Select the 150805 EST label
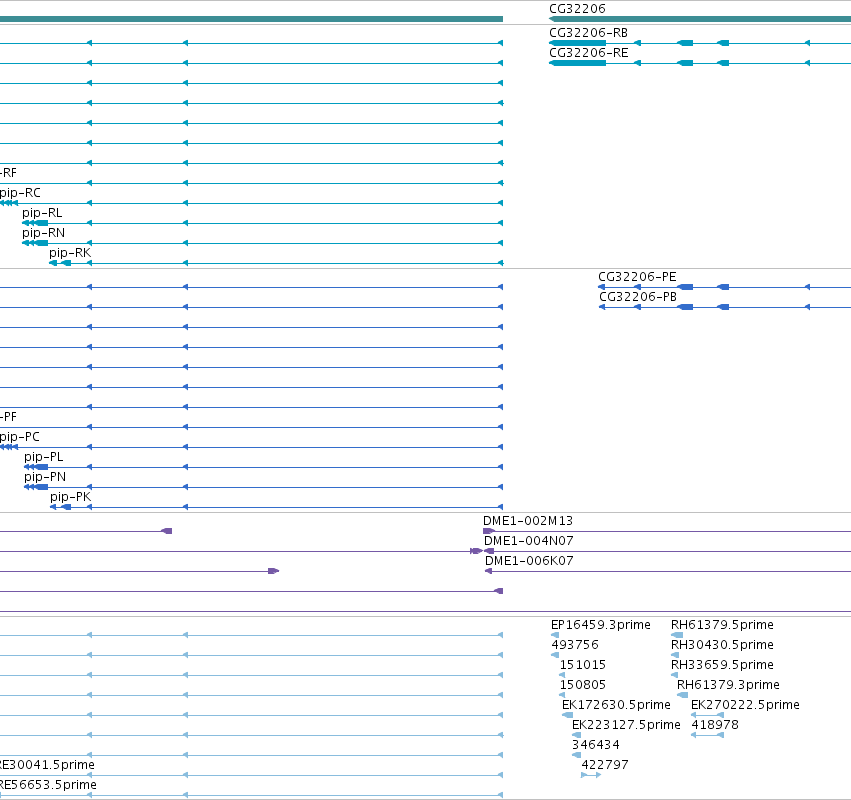851x800 pixels. coord(582,685)
